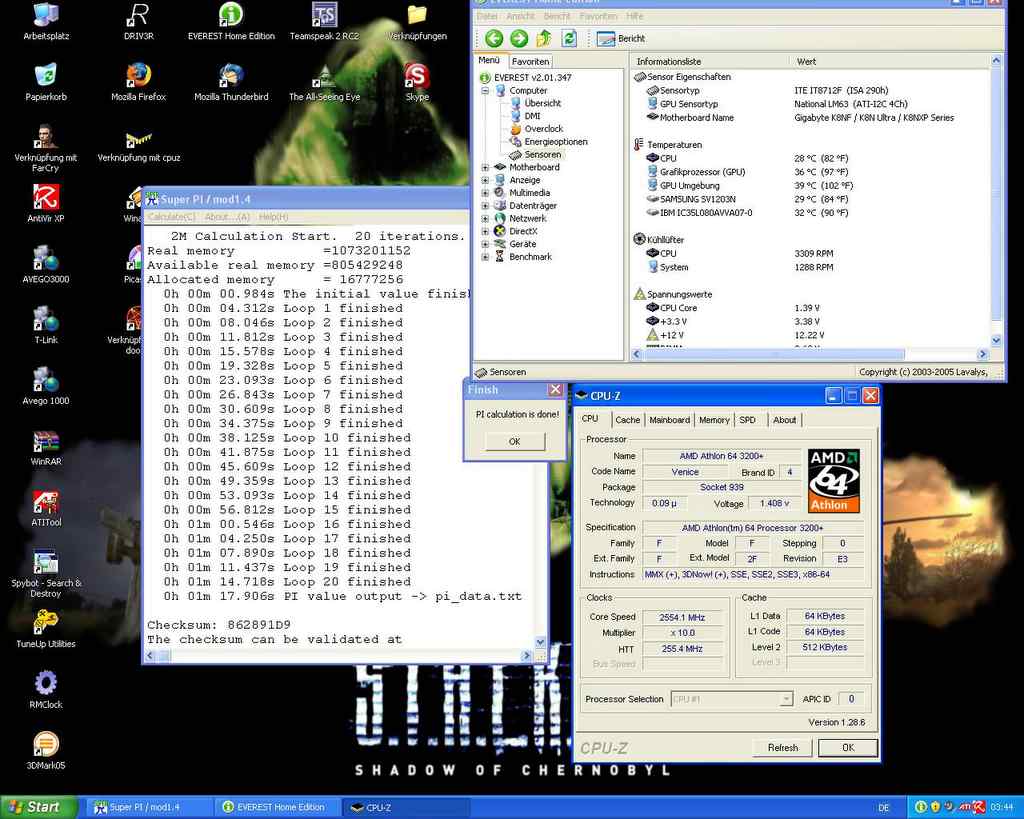Screen dimensions: 1024x819
Task: Expand the Benchmark tree node
Action: [485, 257]
